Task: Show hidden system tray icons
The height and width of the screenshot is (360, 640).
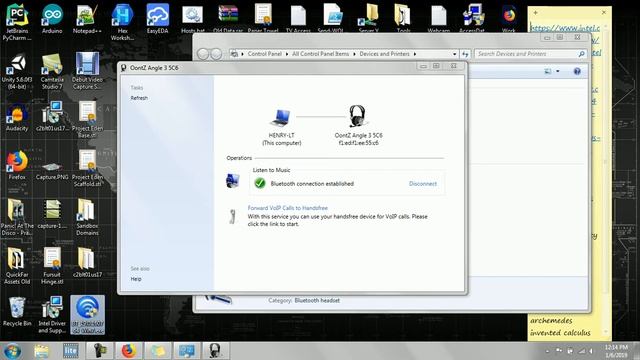Action: pyautogui.click(x=547, y=351)
